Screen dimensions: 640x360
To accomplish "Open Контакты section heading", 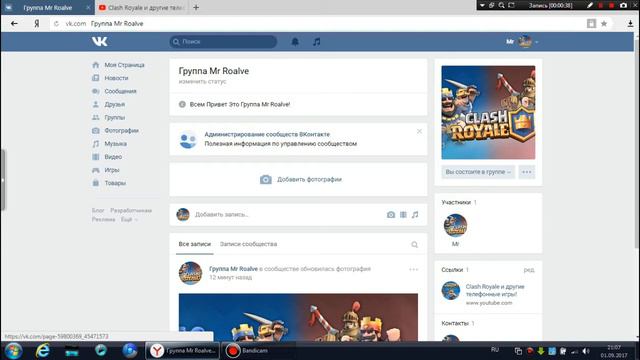I will (455, 323).
